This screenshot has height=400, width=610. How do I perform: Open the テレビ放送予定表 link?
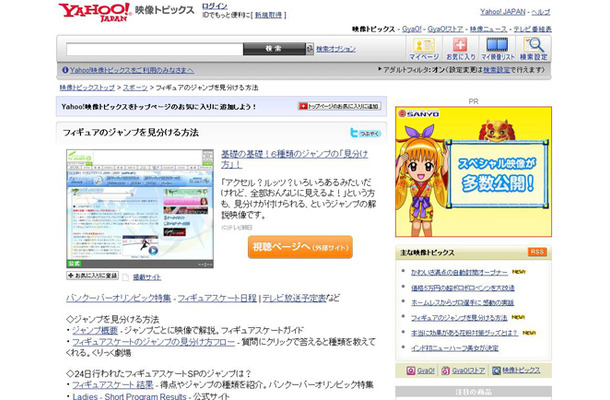(294, 298)
